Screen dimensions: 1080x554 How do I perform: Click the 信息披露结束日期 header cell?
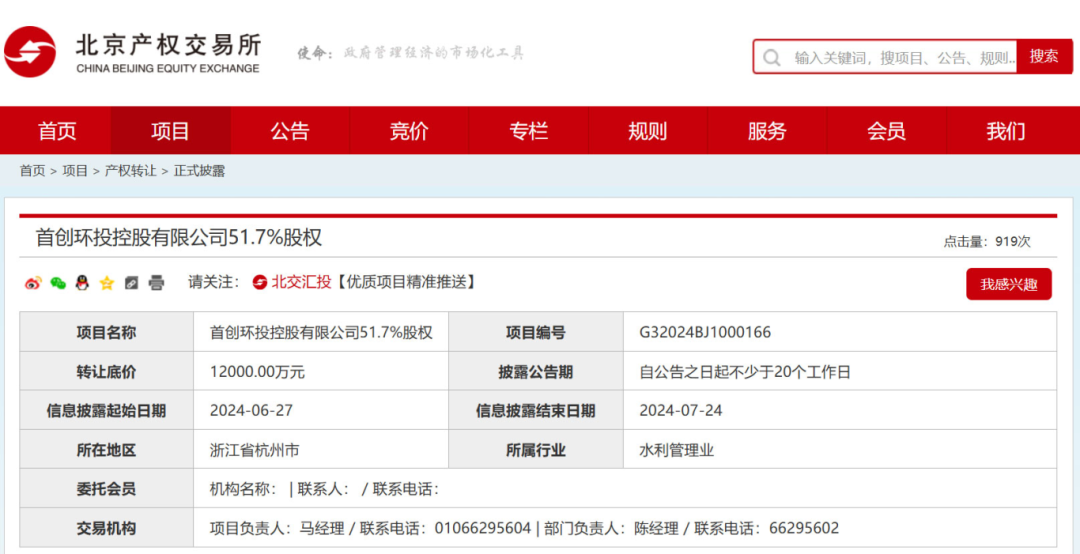coord(536,411)
